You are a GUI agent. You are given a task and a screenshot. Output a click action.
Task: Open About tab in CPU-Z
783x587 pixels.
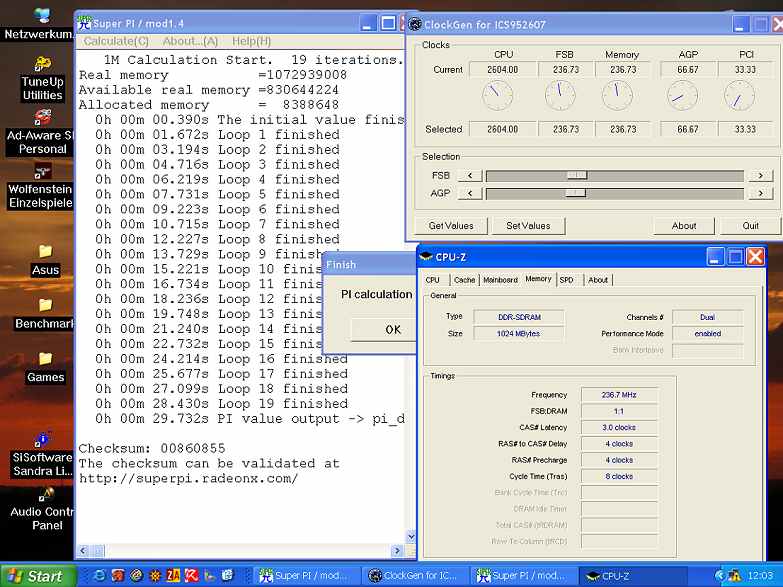[x=598, y=280]
